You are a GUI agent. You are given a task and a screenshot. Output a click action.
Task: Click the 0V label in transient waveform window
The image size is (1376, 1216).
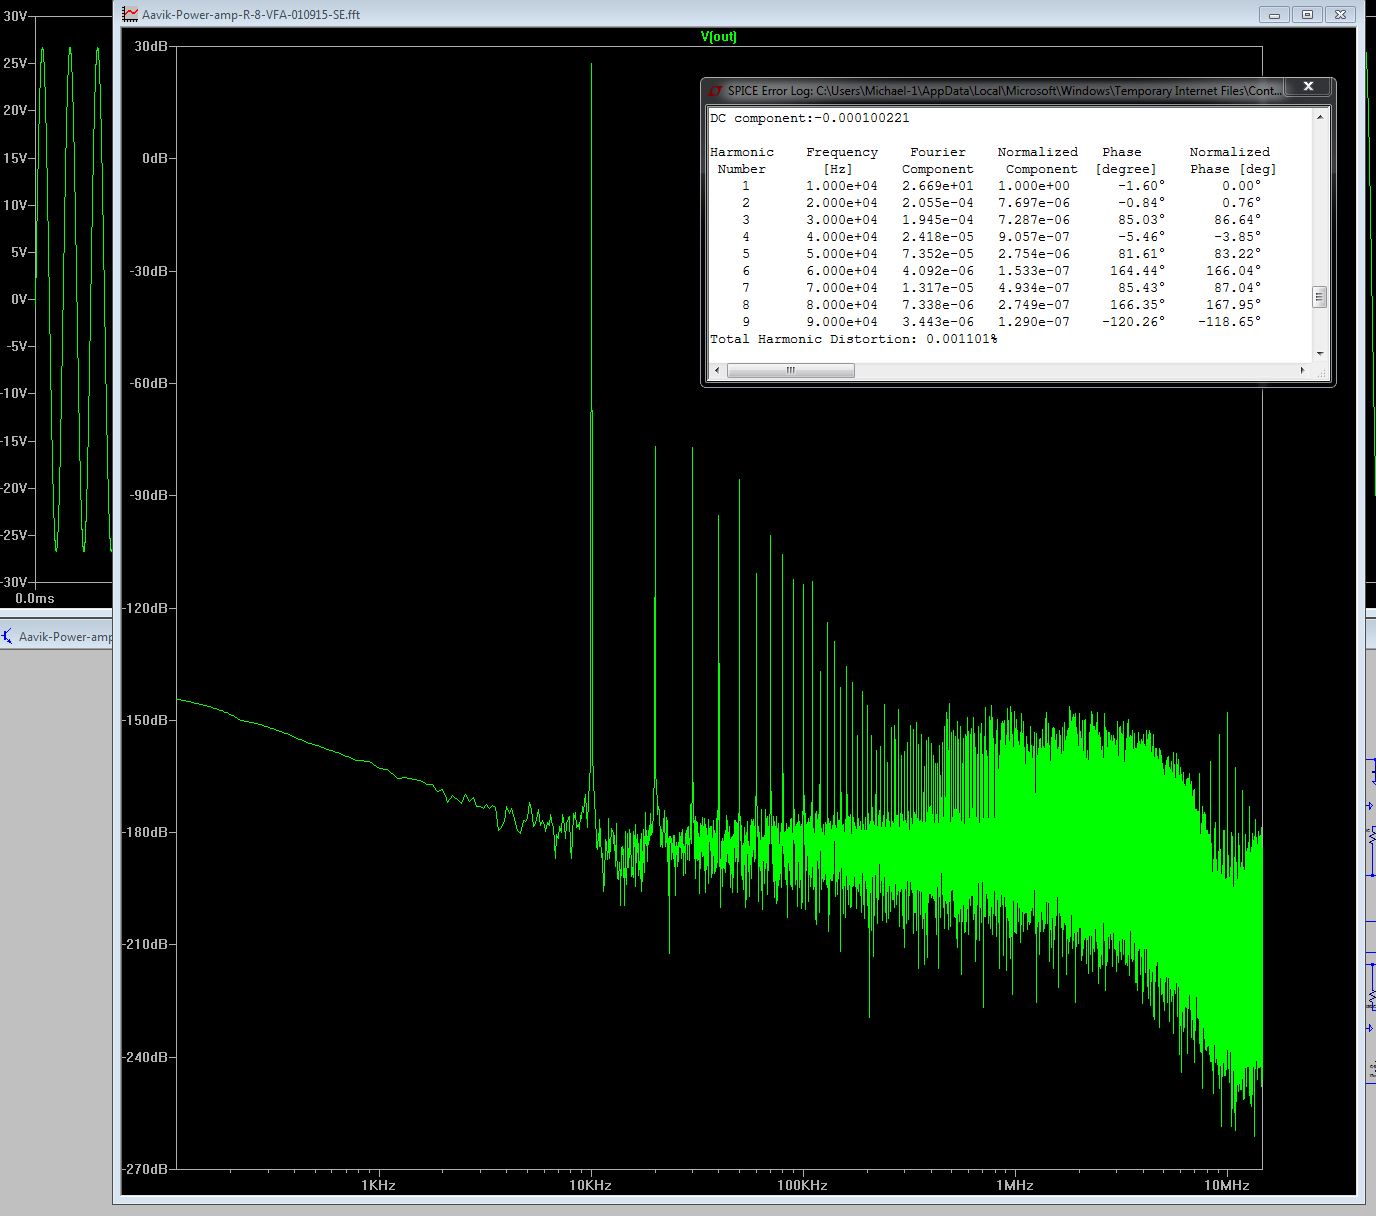[x=19, y=299]
